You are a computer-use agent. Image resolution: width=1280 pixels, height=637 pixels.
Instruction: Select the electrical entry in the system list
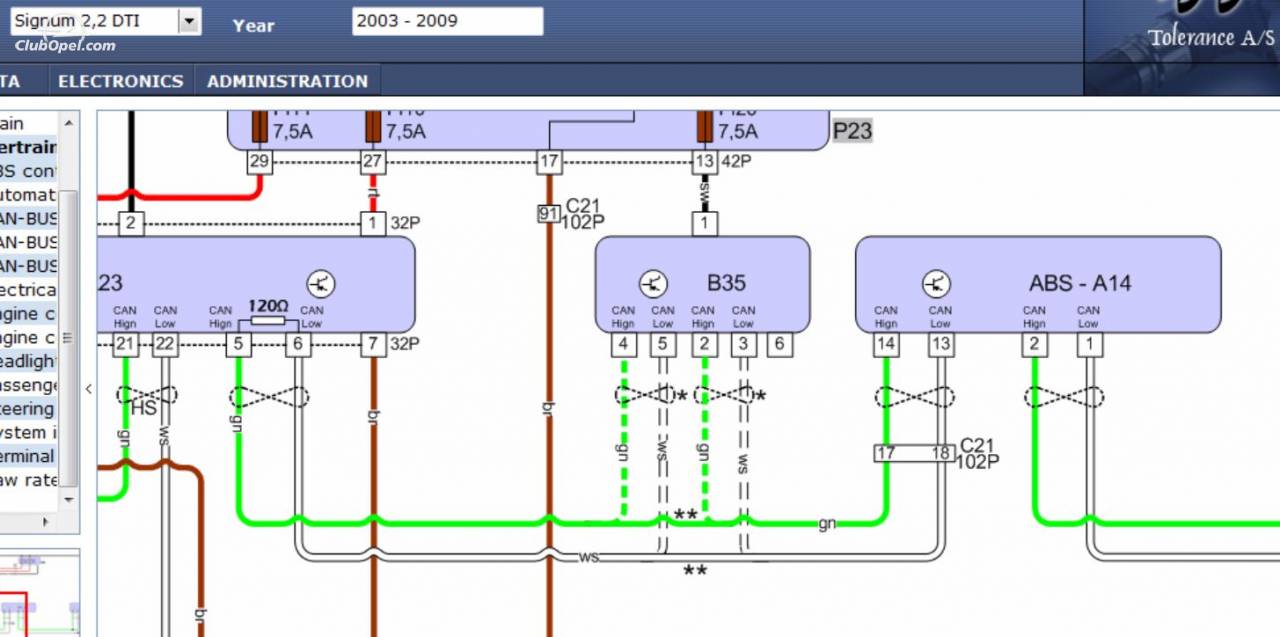pyautogui.click(x=29, y=290)
